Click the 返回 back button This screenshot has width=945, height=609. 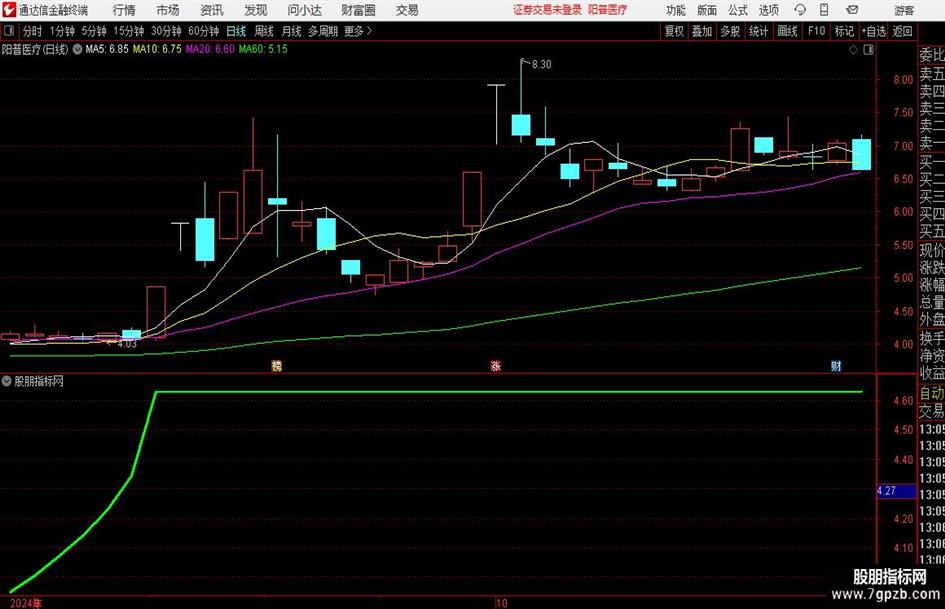pos(902,31)
